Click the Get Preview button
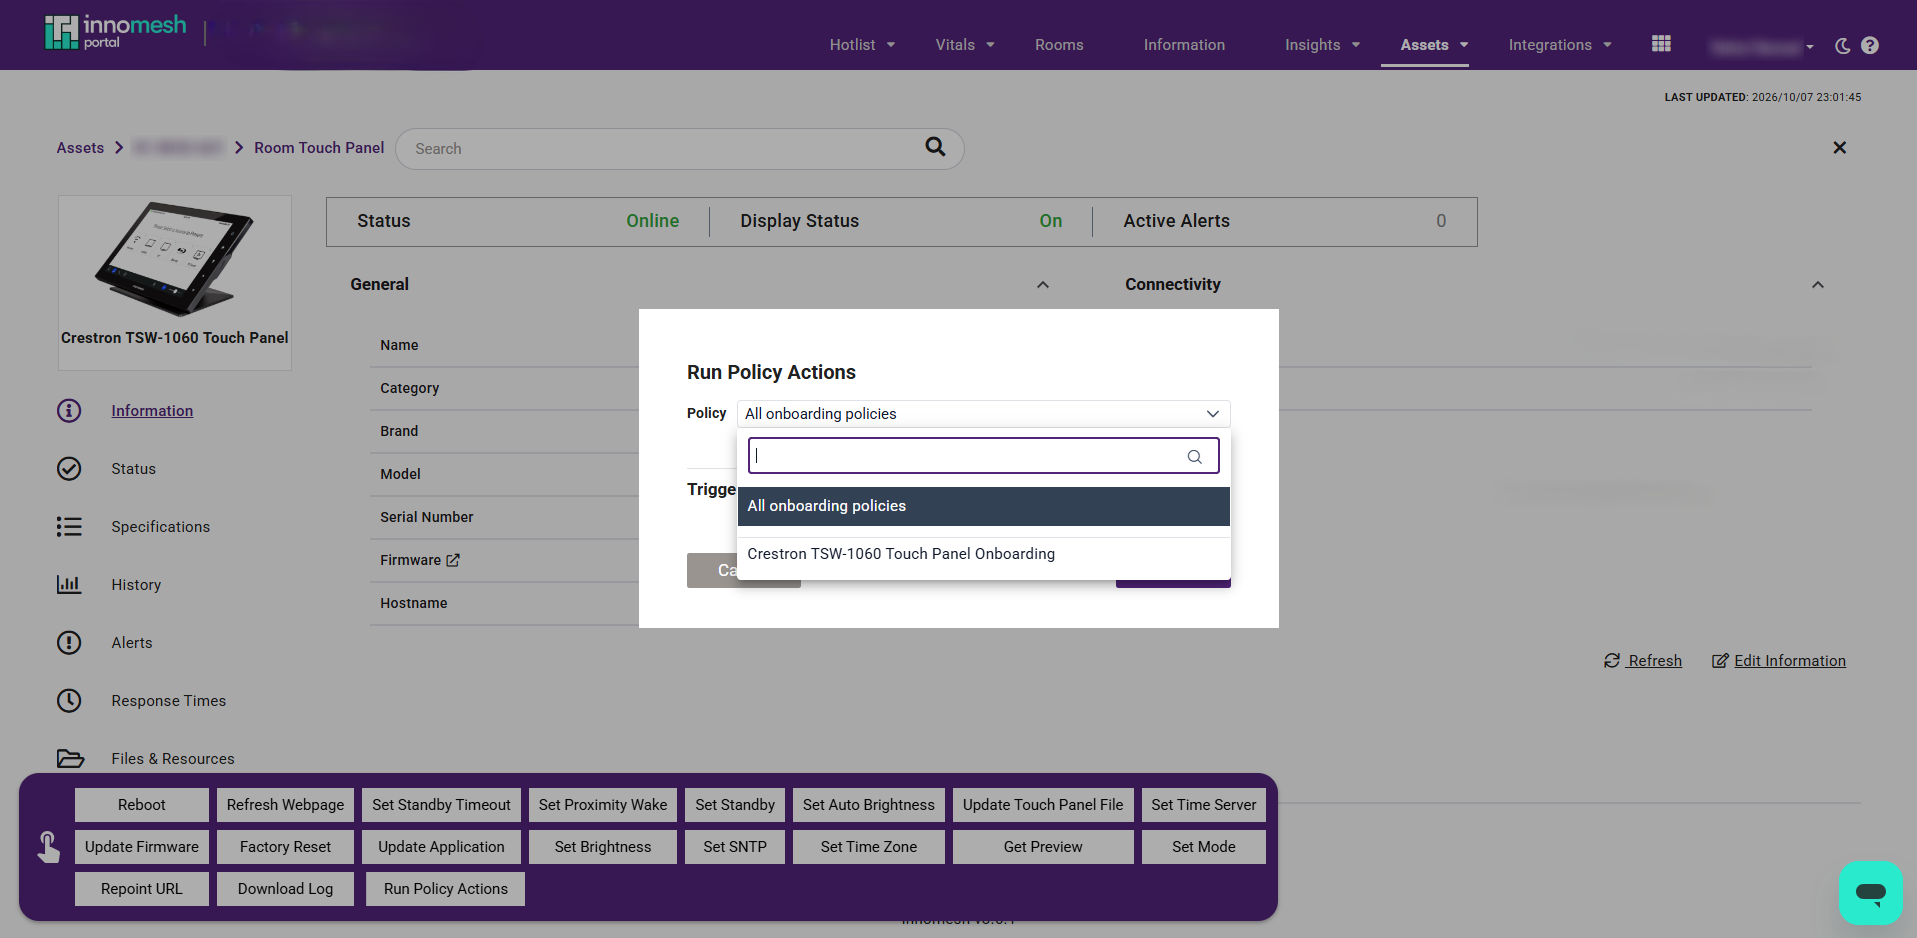The height and width of the screenshot is (938, 1917). [1043, 847]
